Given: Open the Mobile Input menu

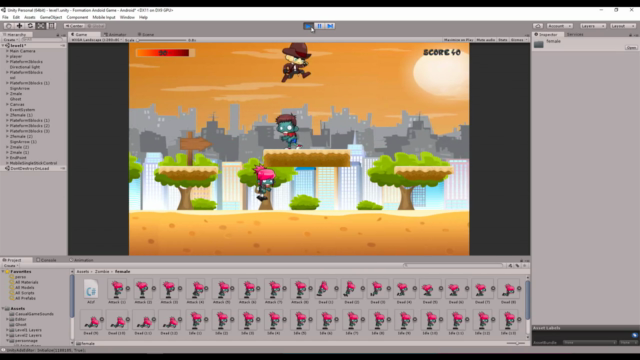Looking at the screenshot, I should (104, 17).
